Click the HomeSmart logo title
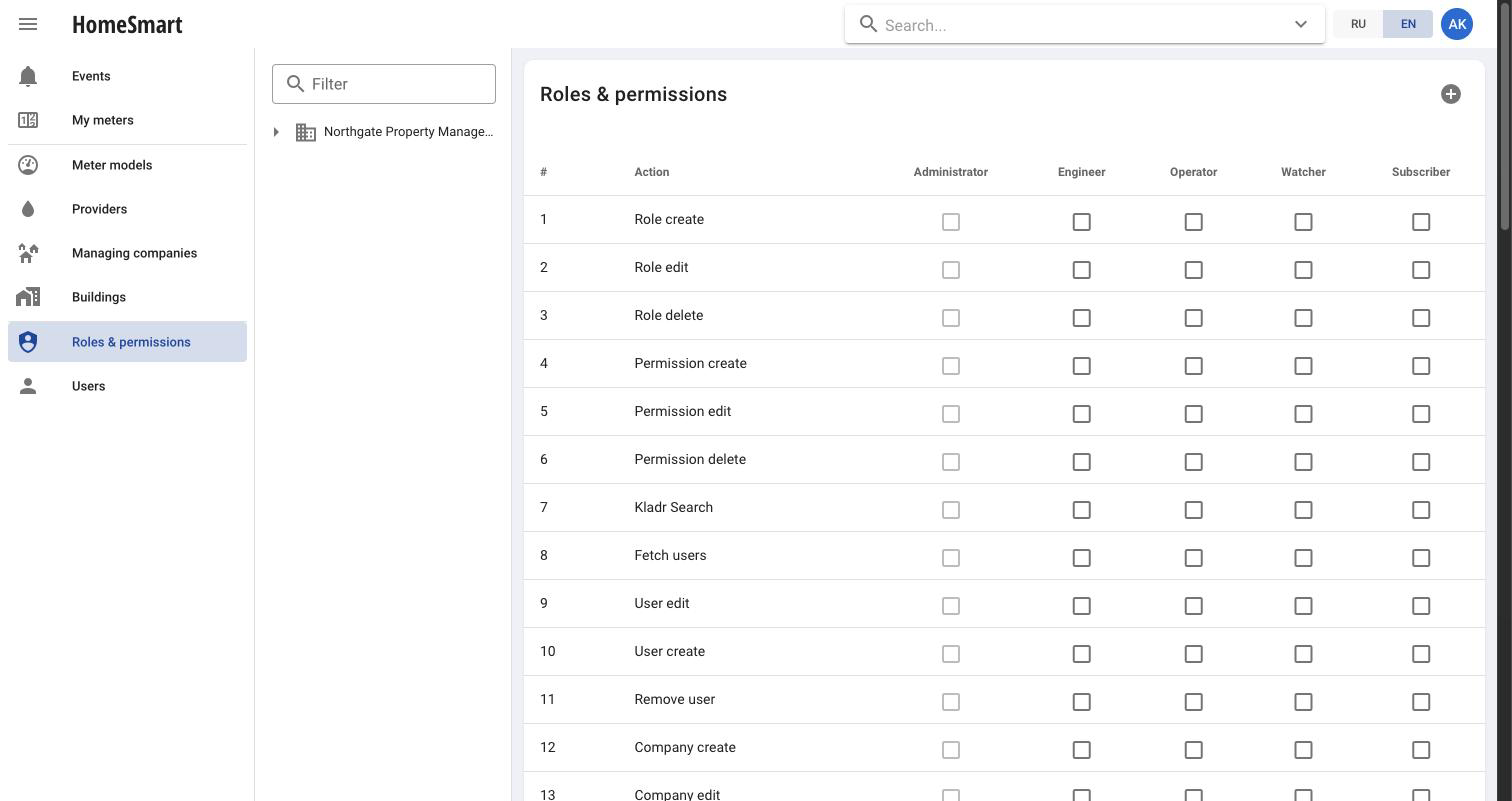1512x801 pixels. 127,24
